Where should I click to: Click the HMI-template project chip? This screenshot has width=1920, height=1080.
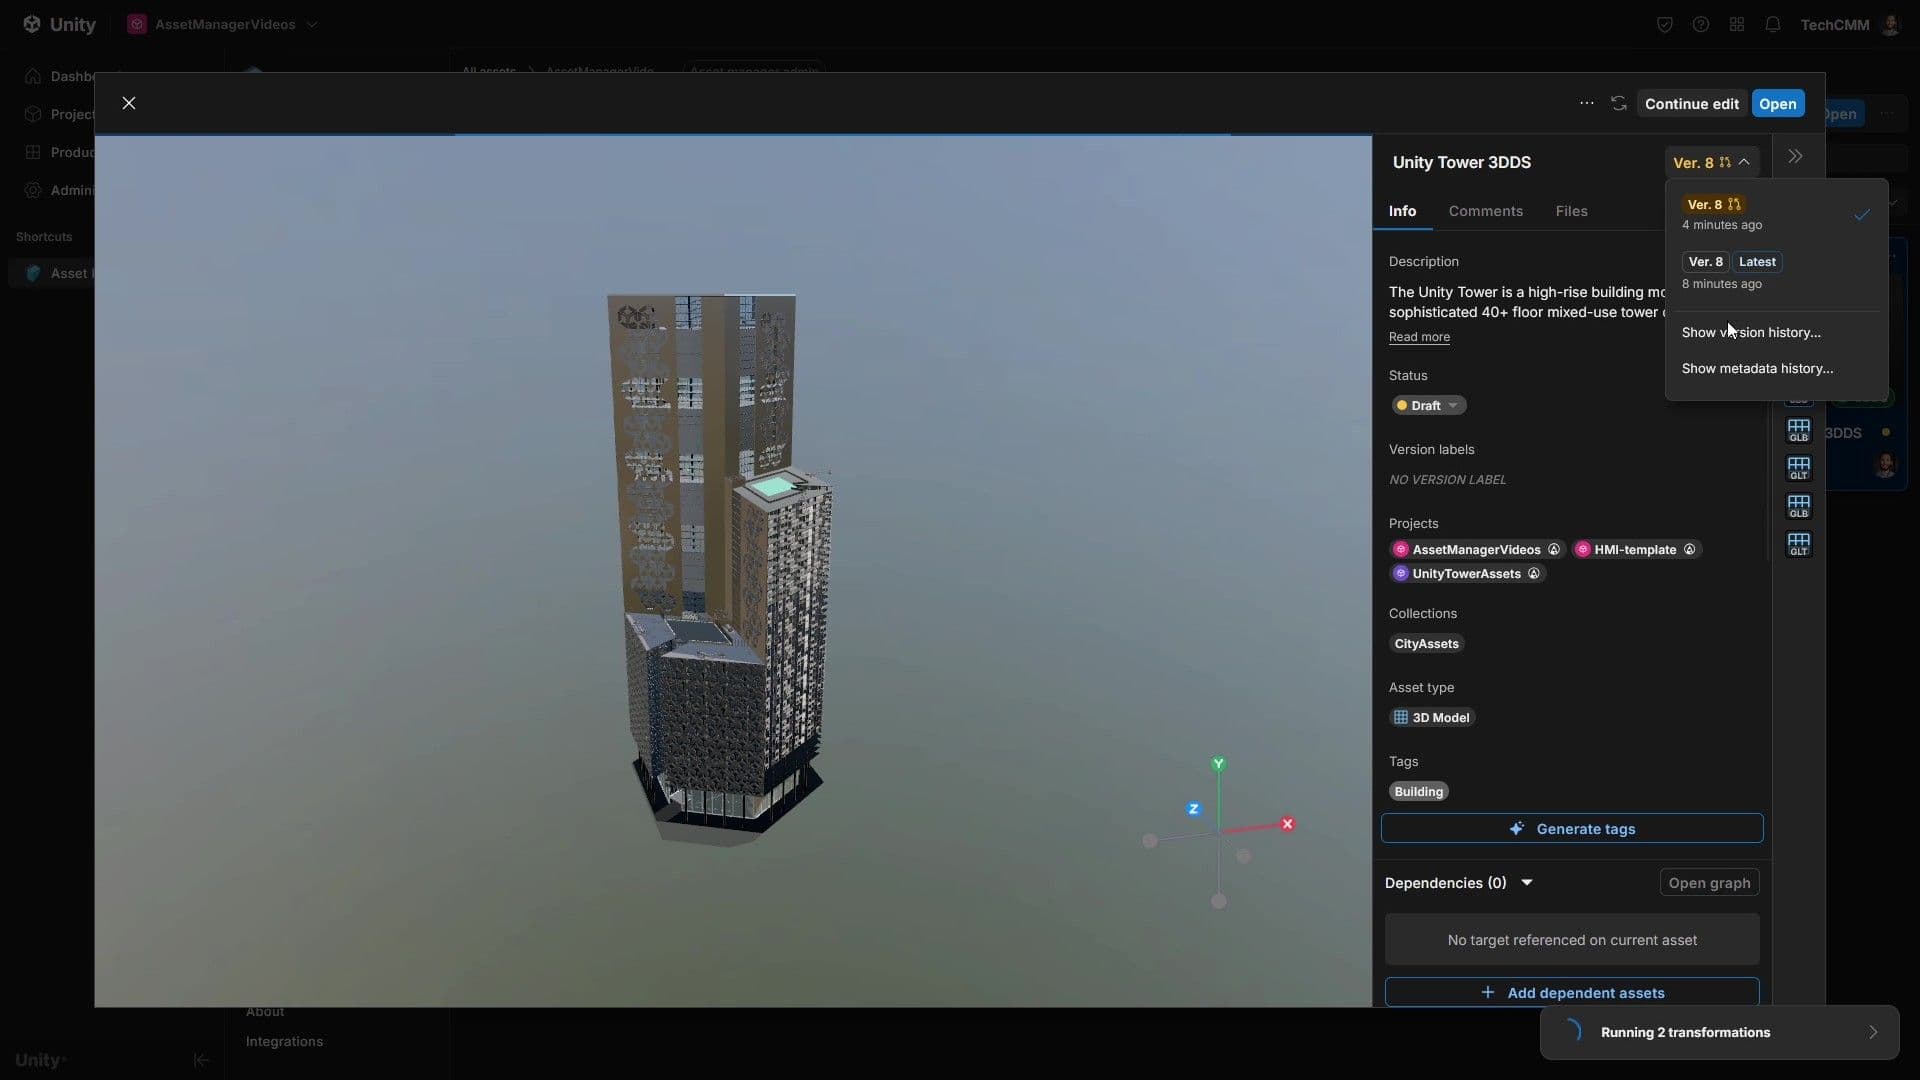tap(1636, 549)
